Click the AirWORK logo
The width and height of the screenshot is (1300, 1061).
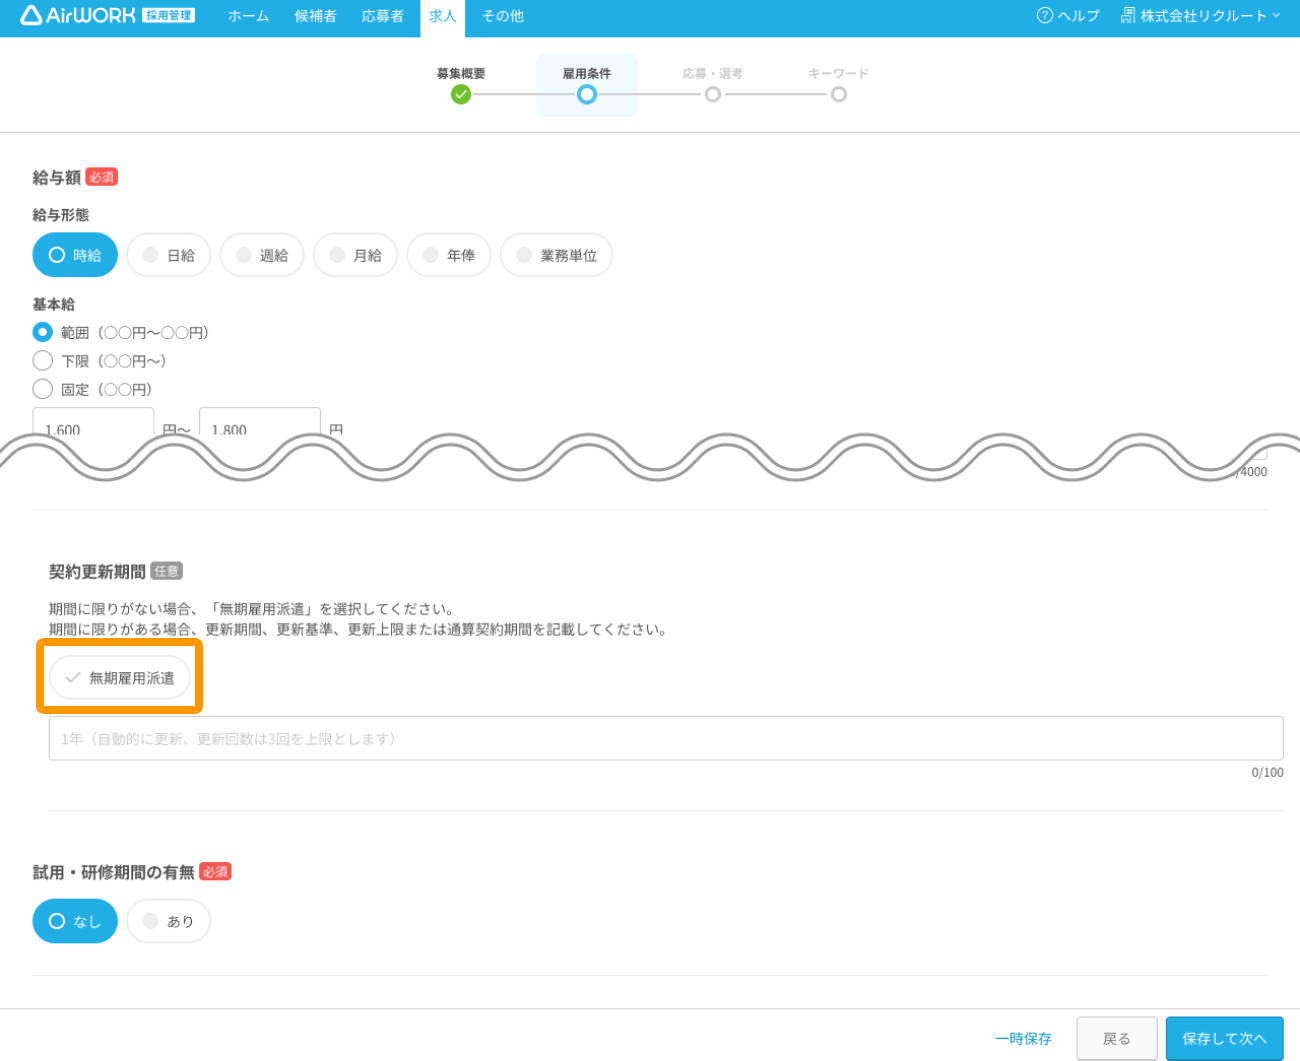point(107,15)
